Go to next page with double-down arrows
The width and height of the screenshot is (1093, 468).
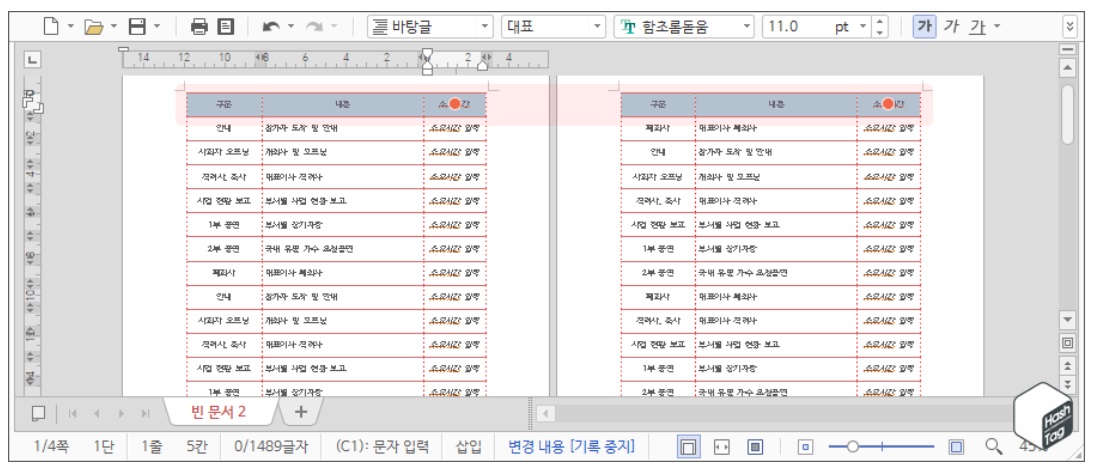click(x=1067, y=384)
